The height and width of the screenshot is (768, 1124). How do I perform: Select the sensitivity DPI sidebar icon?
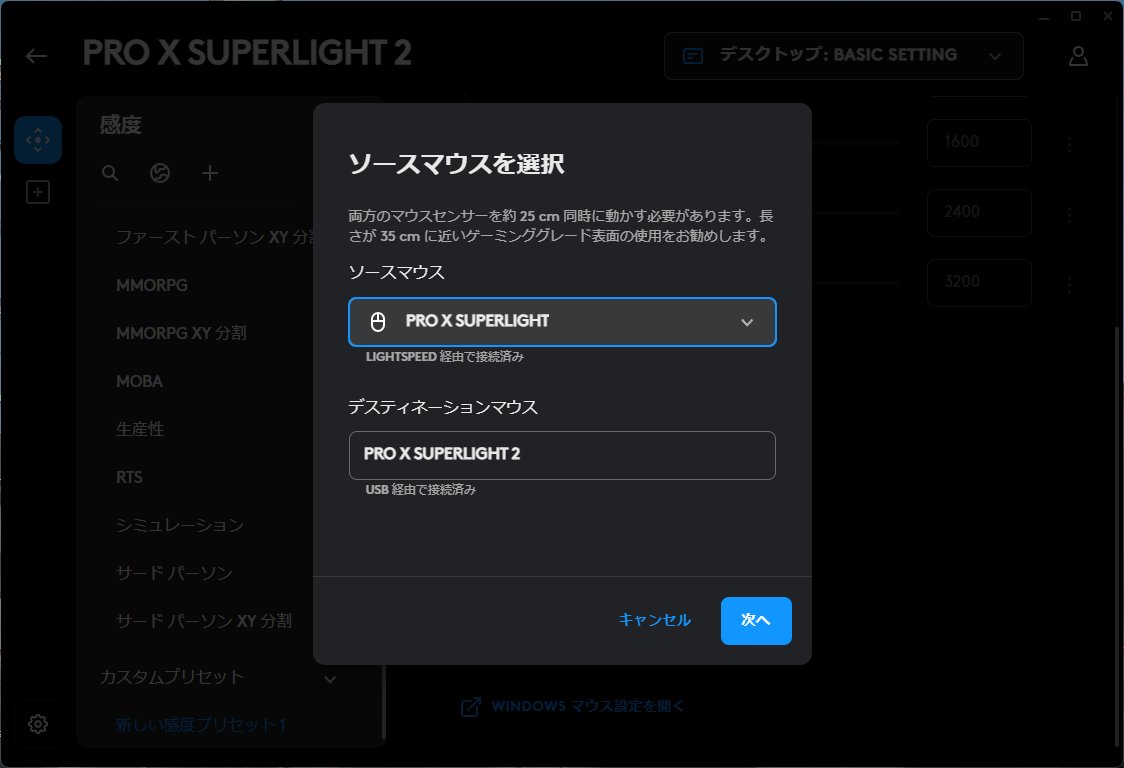click(x=38, y=141)
